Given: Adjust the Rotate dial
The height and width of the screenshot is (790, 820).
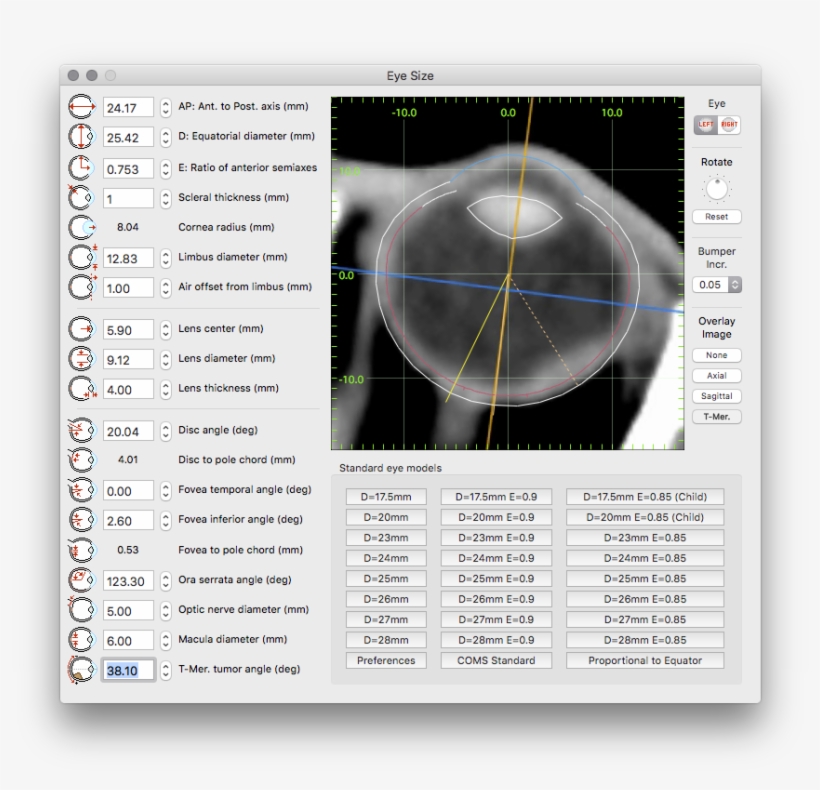Looking at the screenshot, I should [x=716, y=189].
